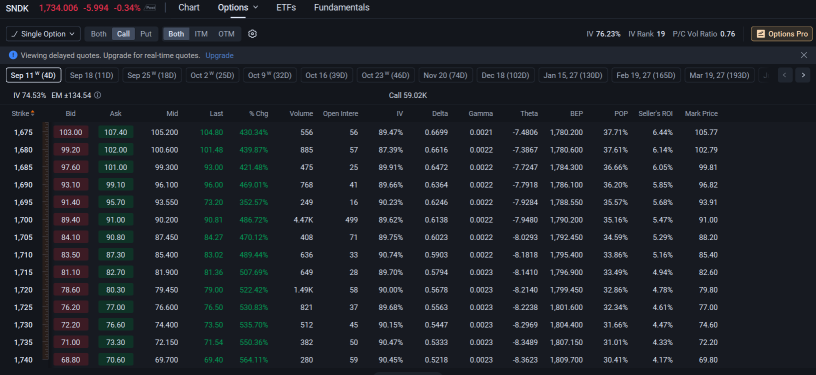The width and height of the screenshot is (816, 375).
Task: Sort by the Theta column header
Action: click(x=529, y=113)
